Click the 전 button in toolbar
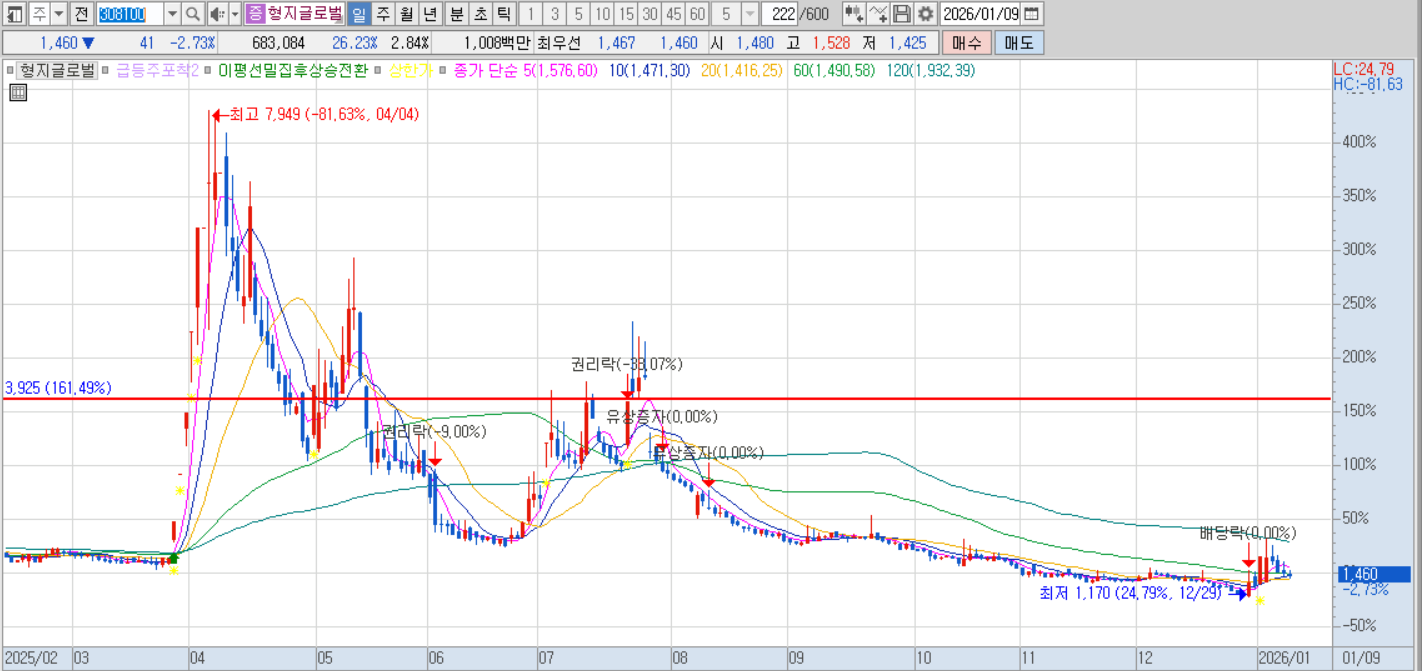Viewport: 1422px width, 671px height. [x=81, y=14]
